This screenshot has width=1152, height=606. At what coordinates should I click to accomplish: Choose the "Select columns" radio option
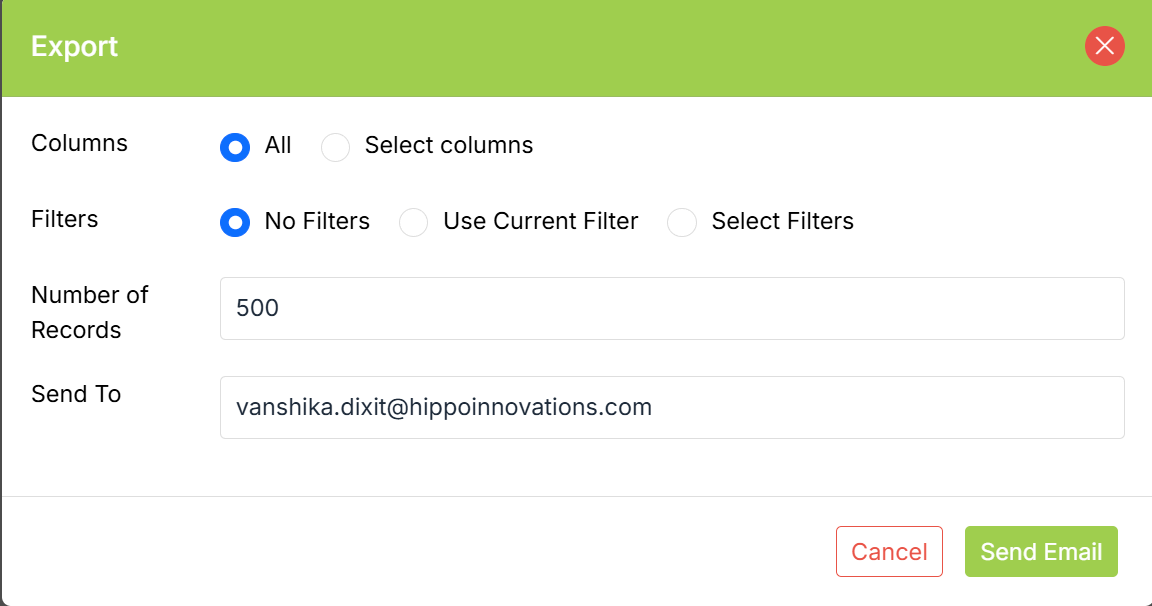[x=335, y=147]
